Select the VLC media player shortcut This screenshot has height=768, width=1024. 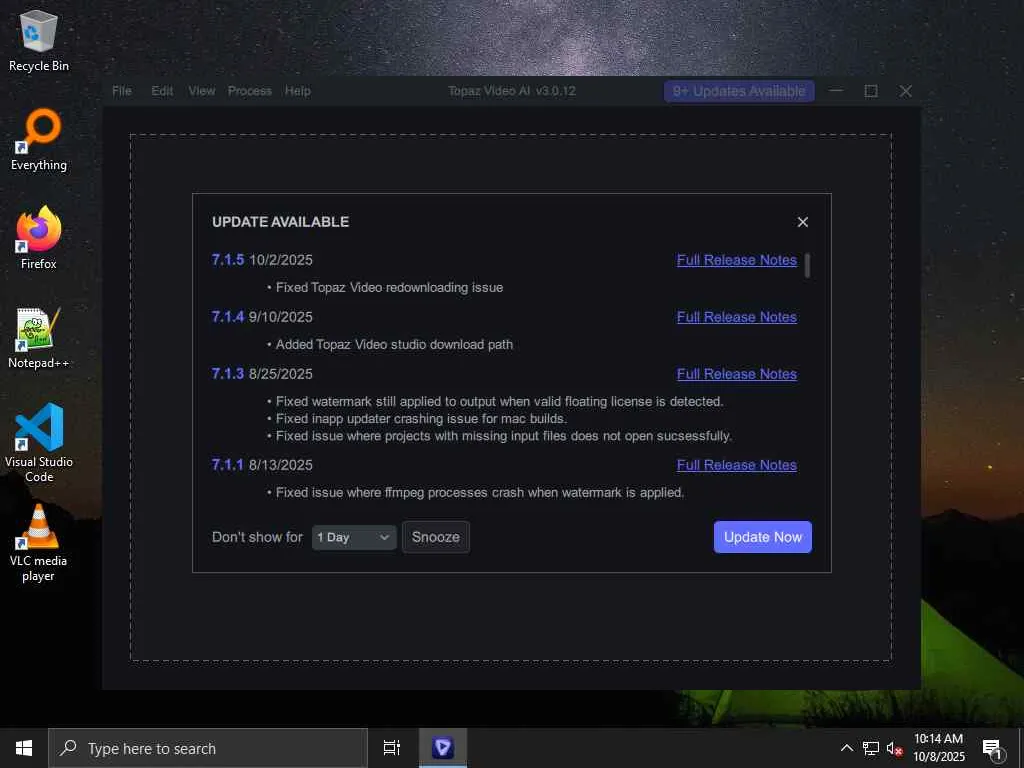(x=39, y=543)
